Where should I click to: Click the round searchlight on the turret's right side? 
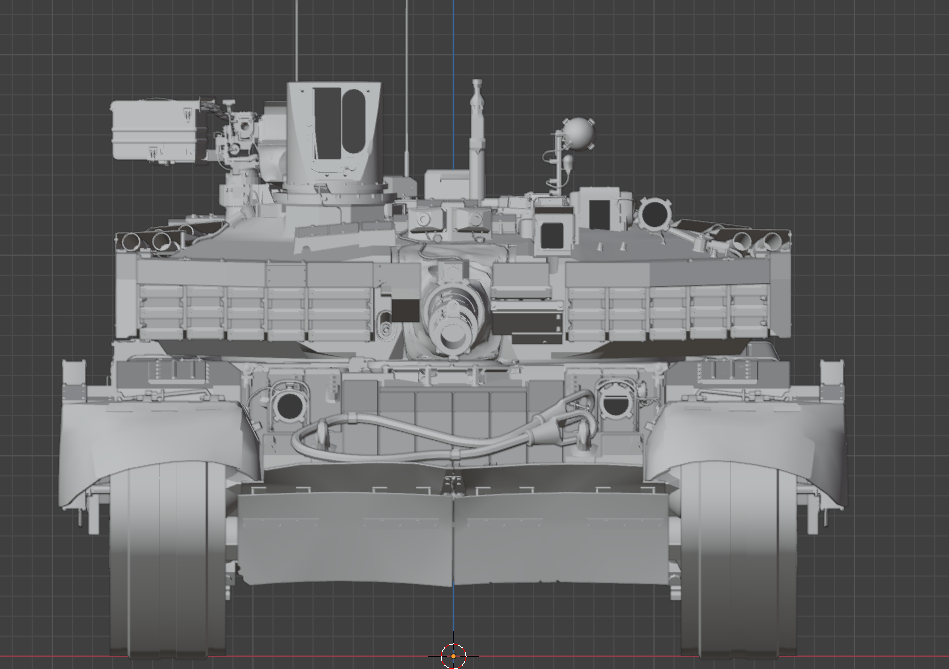[653, 213]
